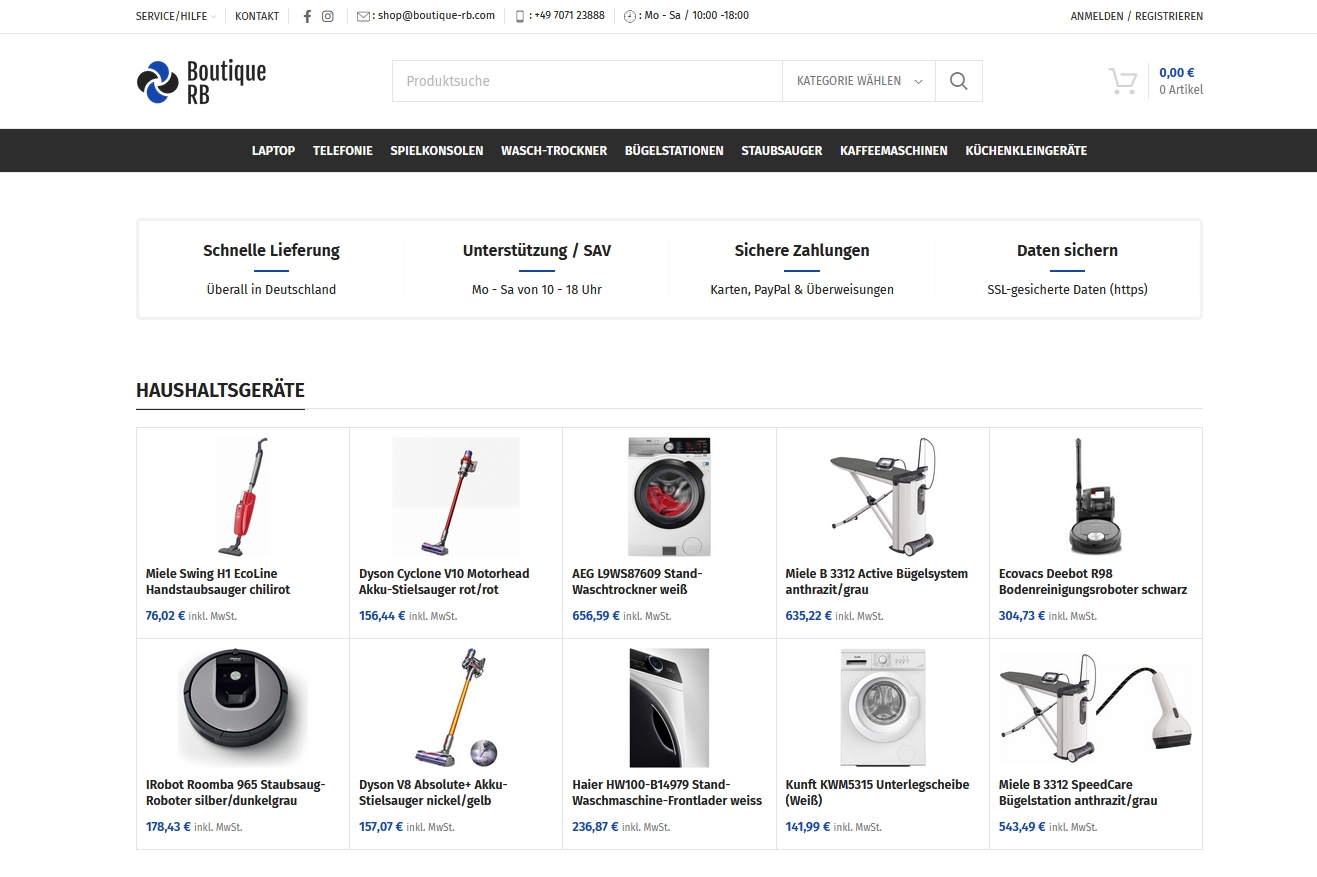Click the Miele B 3312 SpeedCare image
The height and width of the screenshot is (877, 1317).
1096,707
